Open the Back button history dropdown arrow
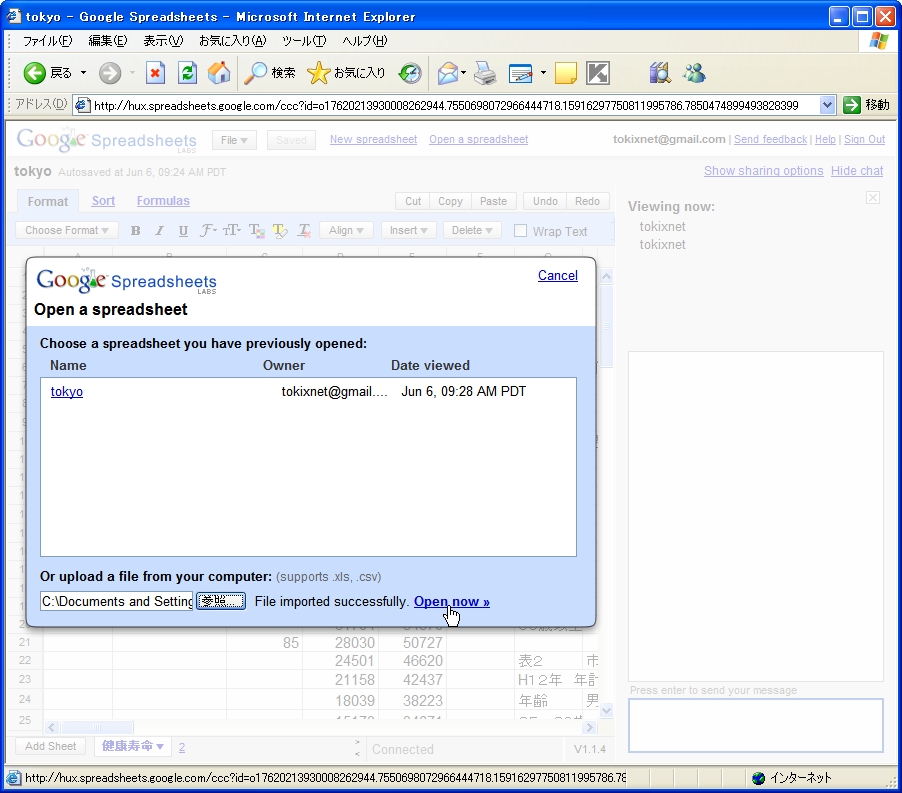Image resolution: width=902 pixels, height=793 pixels. (83, 73)
